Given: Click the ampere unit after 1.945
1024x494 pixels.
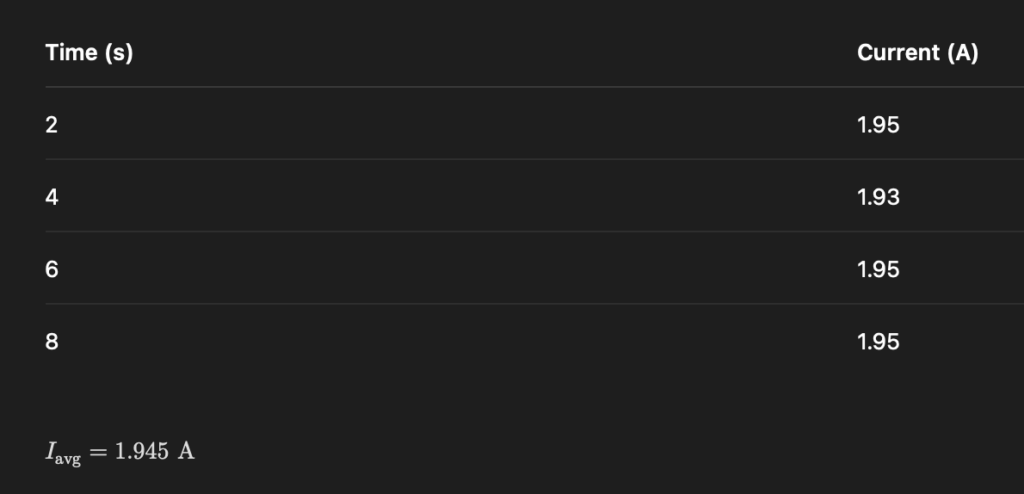Looking at the screenshot, I should [186, 450].
